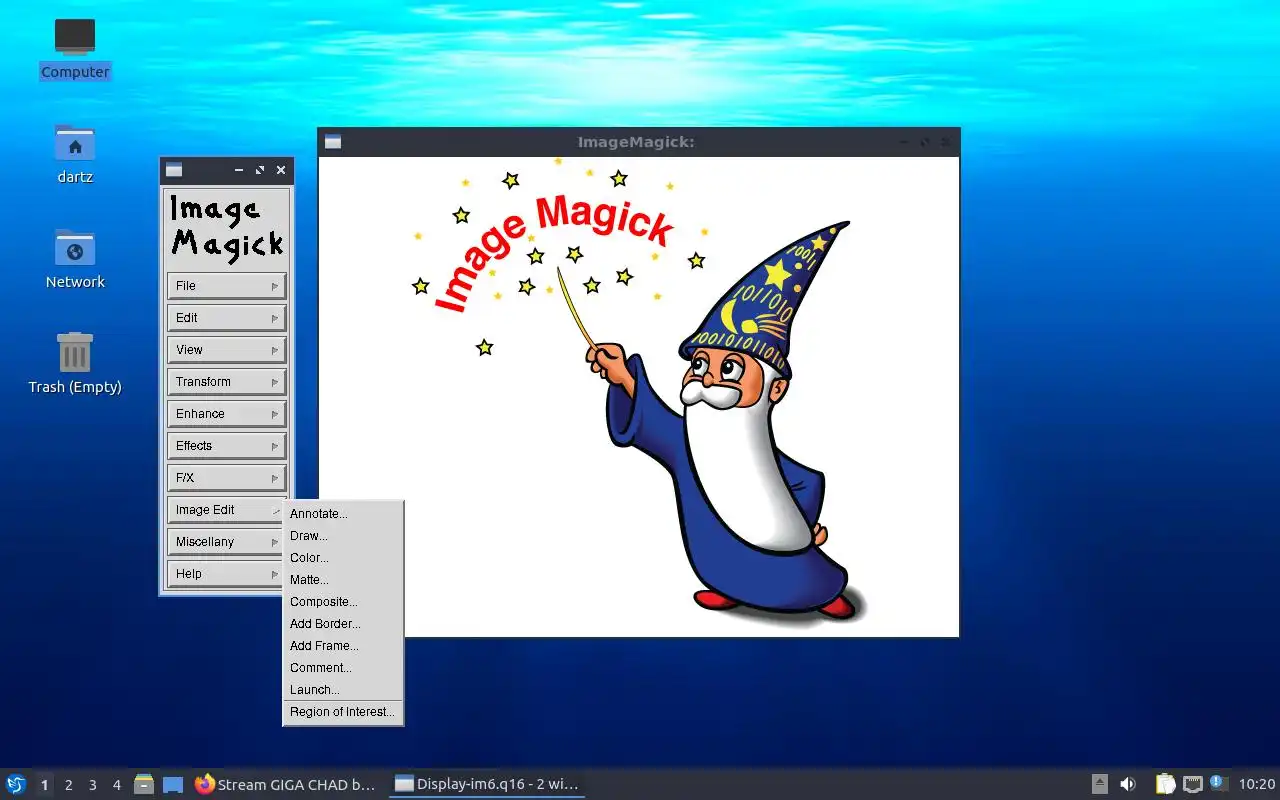Switch to workspace 3
The height and width of the screenshot is (800, 1280).
click(x=92, y=785)
